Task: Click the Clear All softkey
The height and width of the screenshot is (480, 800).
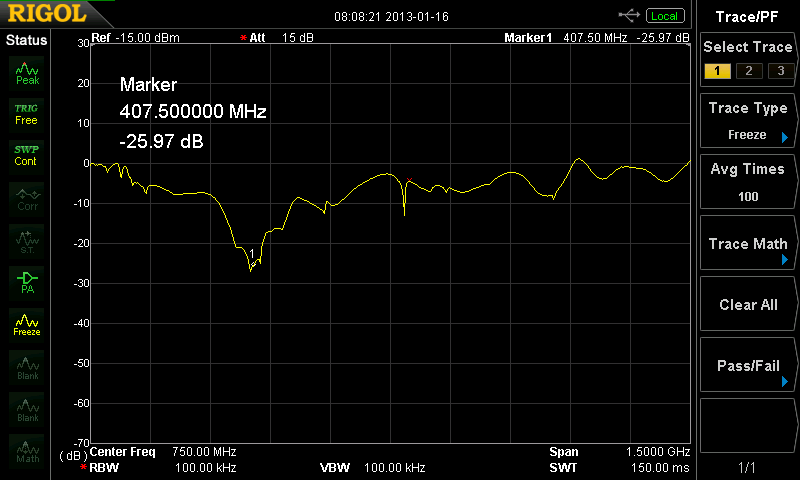Action: point(747,305)
